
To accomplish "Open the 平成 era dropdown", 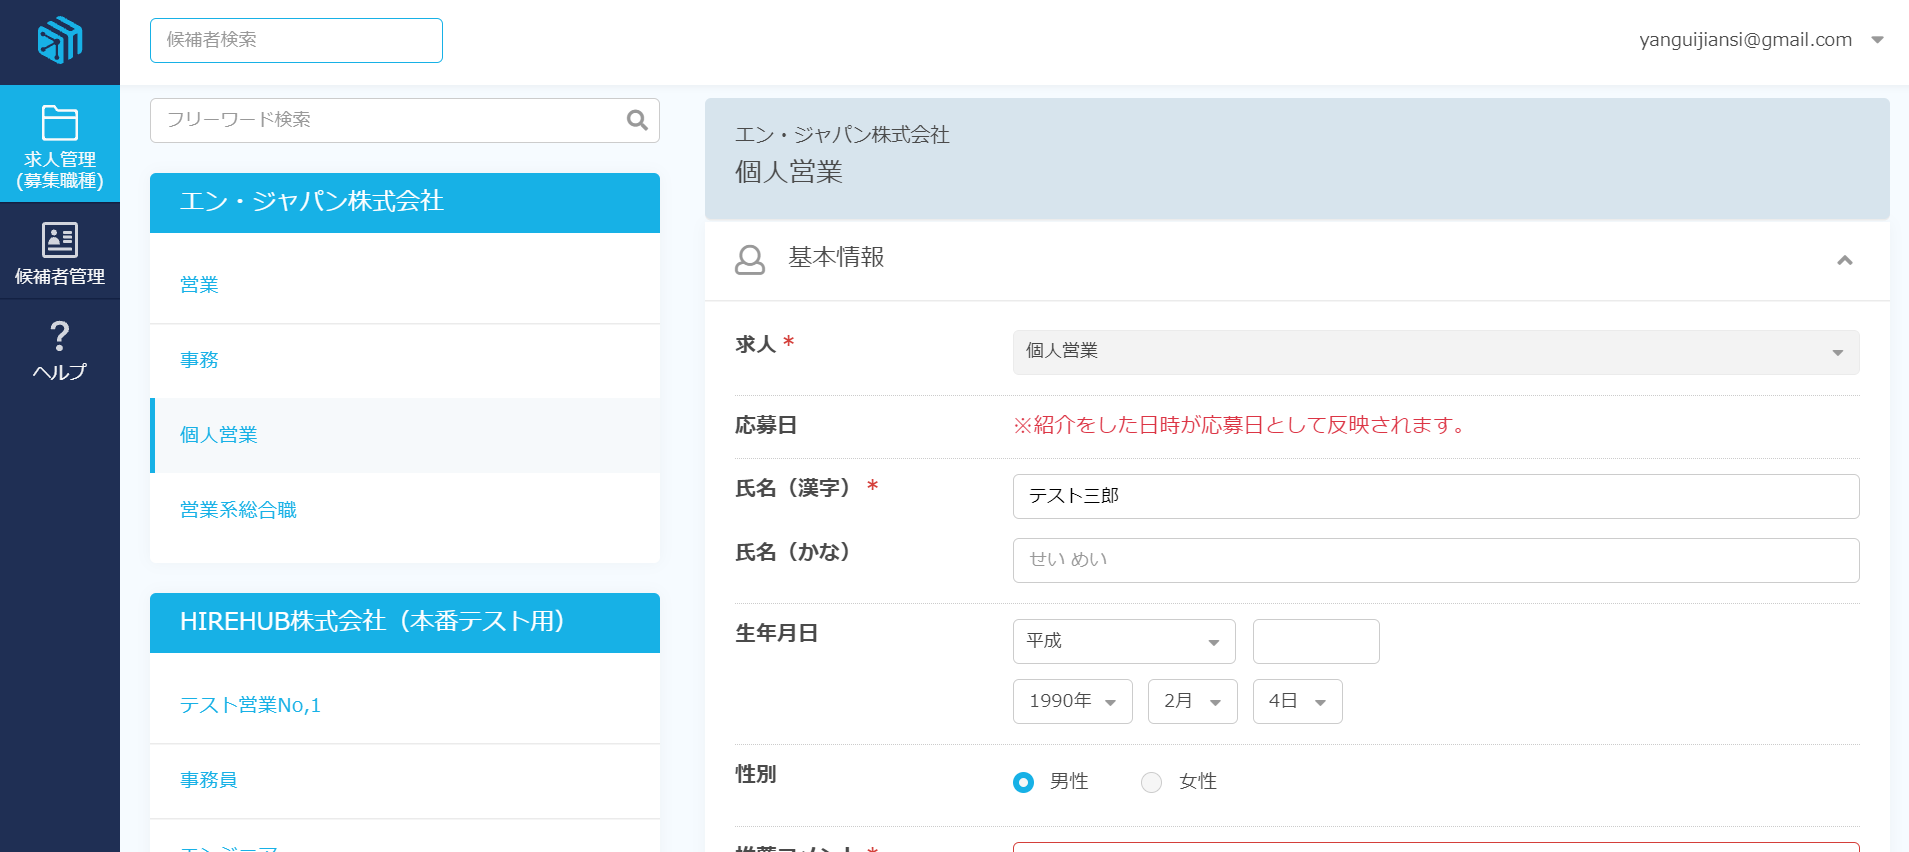I will 1123,641.
